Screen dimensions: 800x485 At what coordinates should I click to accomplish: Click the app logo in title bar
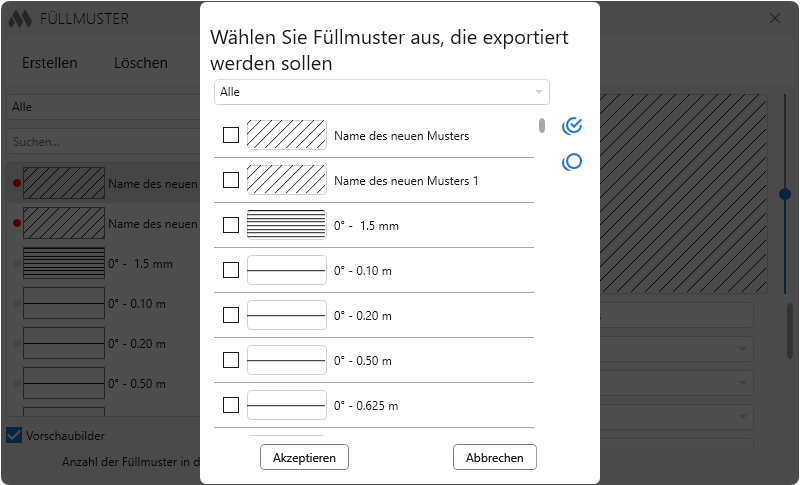pyautogui.click(x=21, y=19)
